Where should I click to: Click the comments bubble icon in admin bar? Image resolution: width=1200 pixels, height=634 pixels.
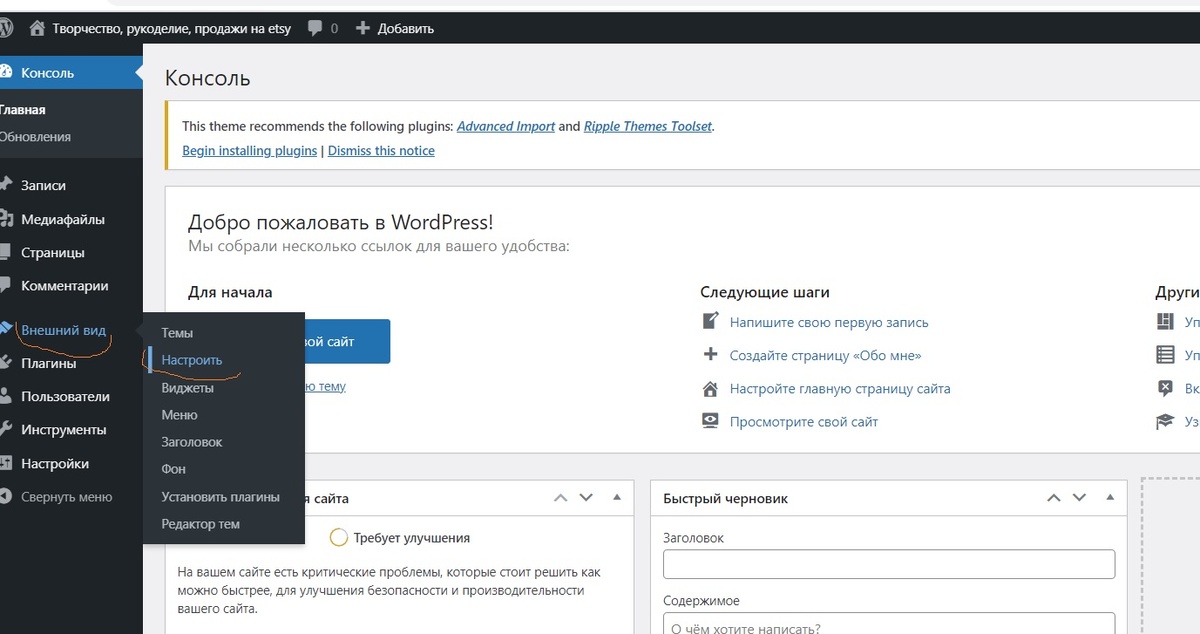click(315, 28)
